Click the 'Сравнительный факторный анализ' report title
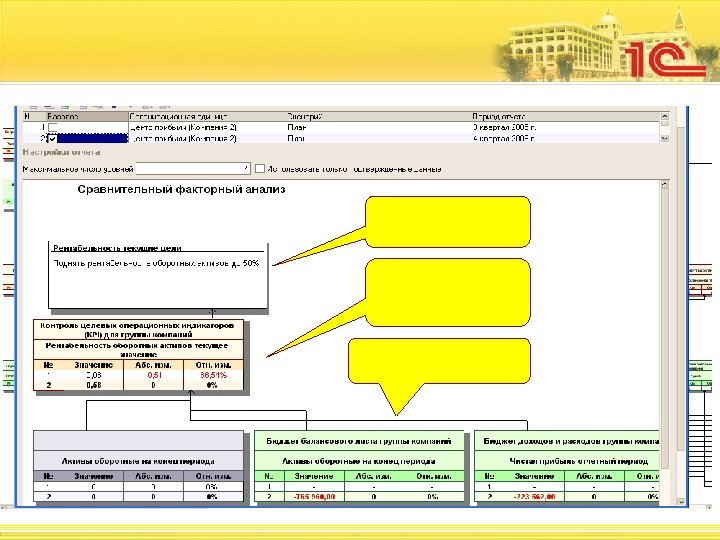This screenshot has width=720, height=540. pyautogui.click(x=181, y=189)
